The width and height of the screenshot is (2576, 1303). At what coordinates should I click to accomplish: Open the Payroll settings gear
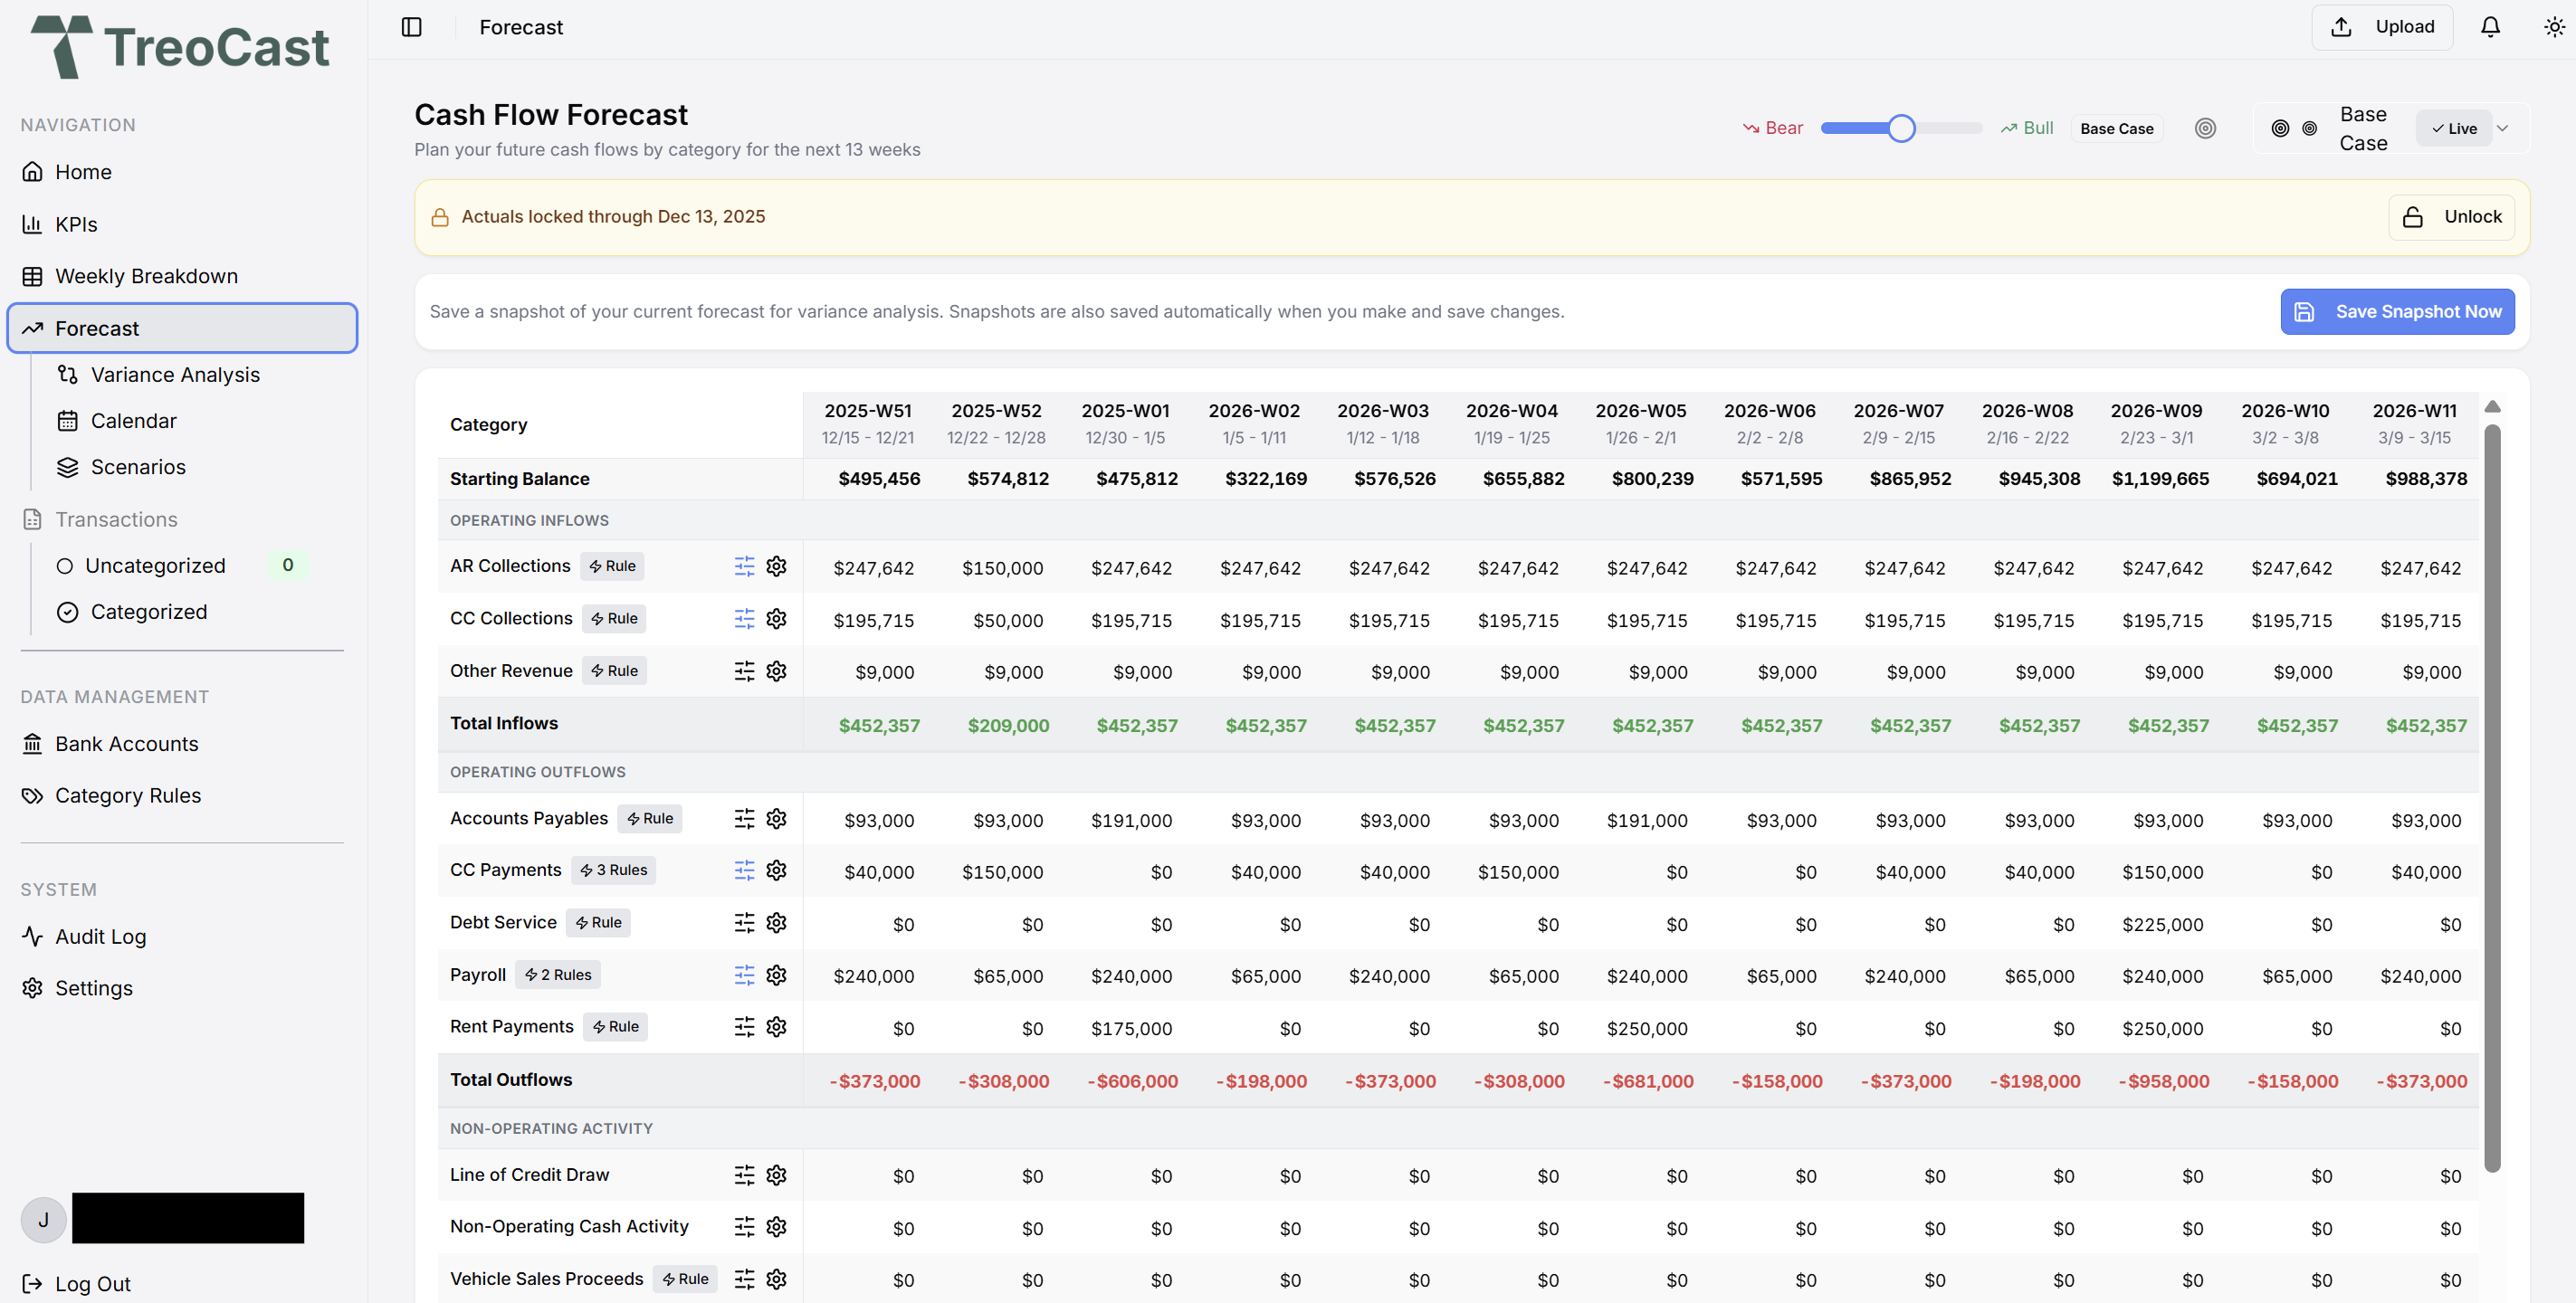(778, 975)
